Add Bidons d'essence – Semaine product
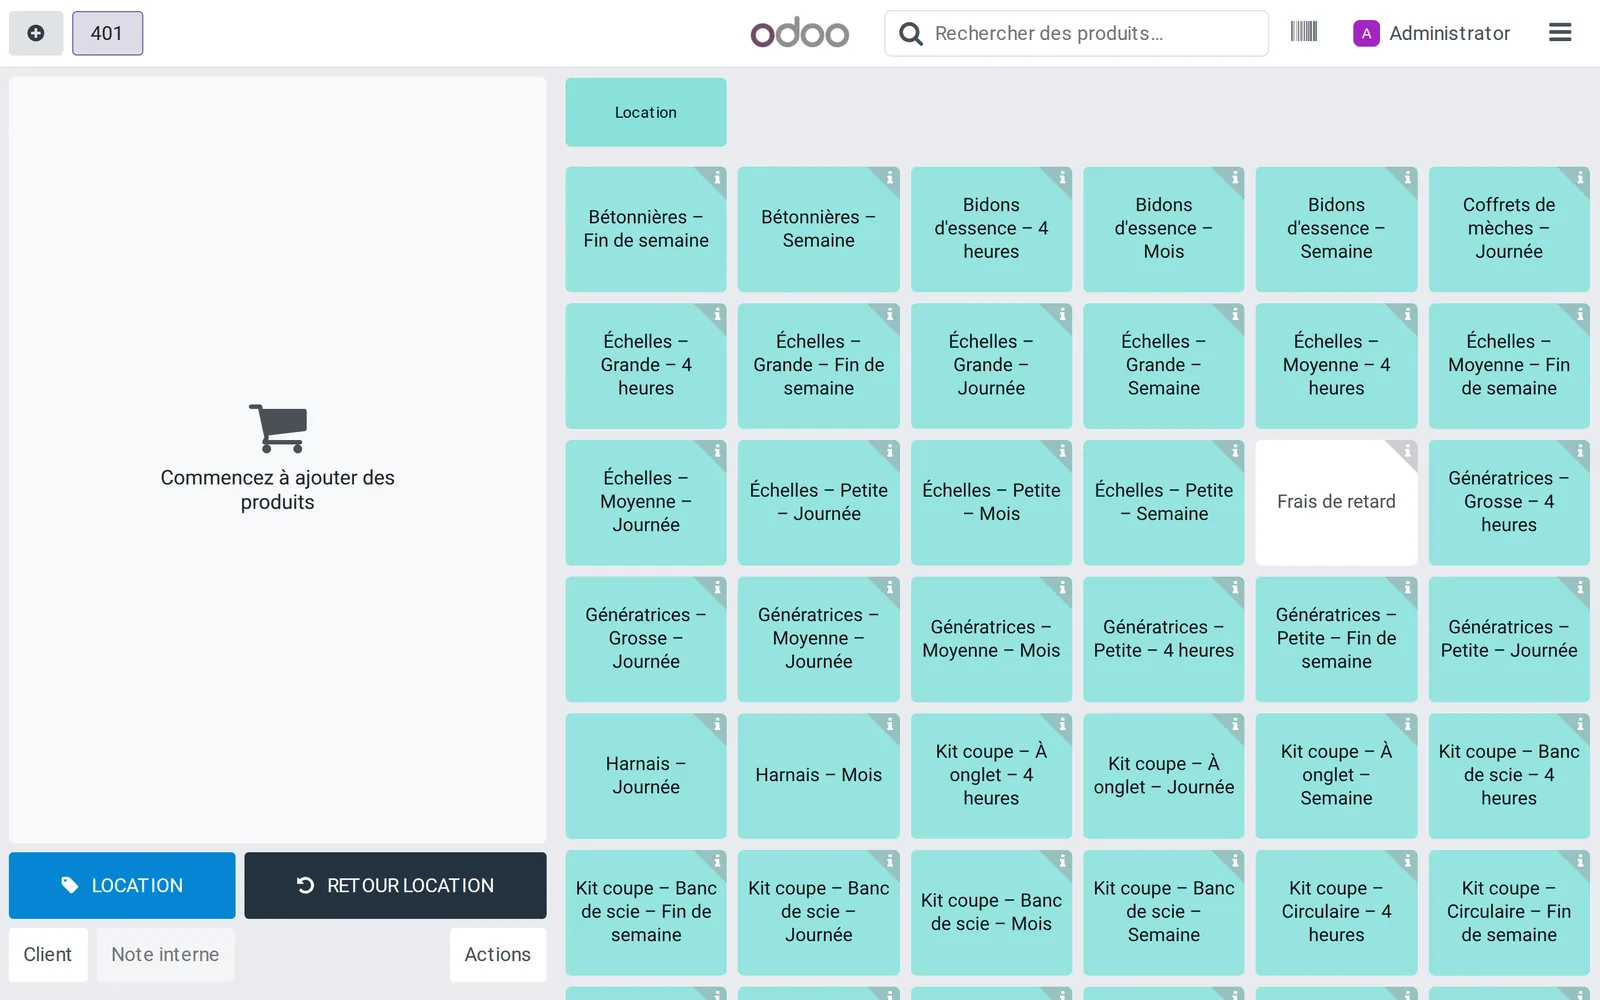This screenshot has width=1600, height=1000. coord(1336,229)
